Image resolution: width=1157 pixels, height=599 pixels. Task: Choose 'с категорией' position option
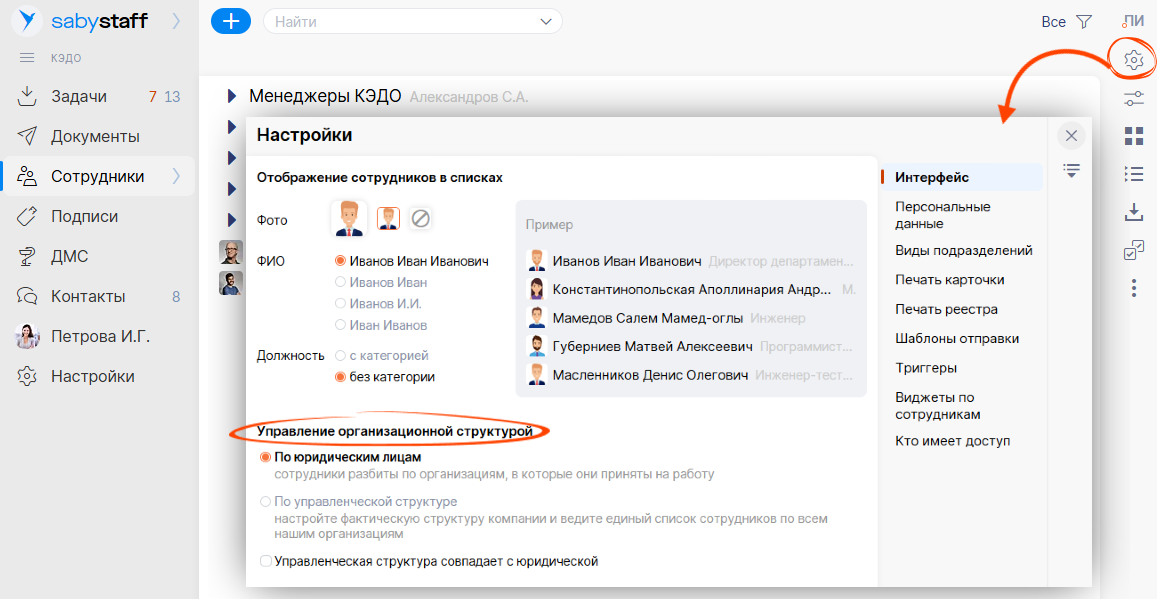pos(341,356)
